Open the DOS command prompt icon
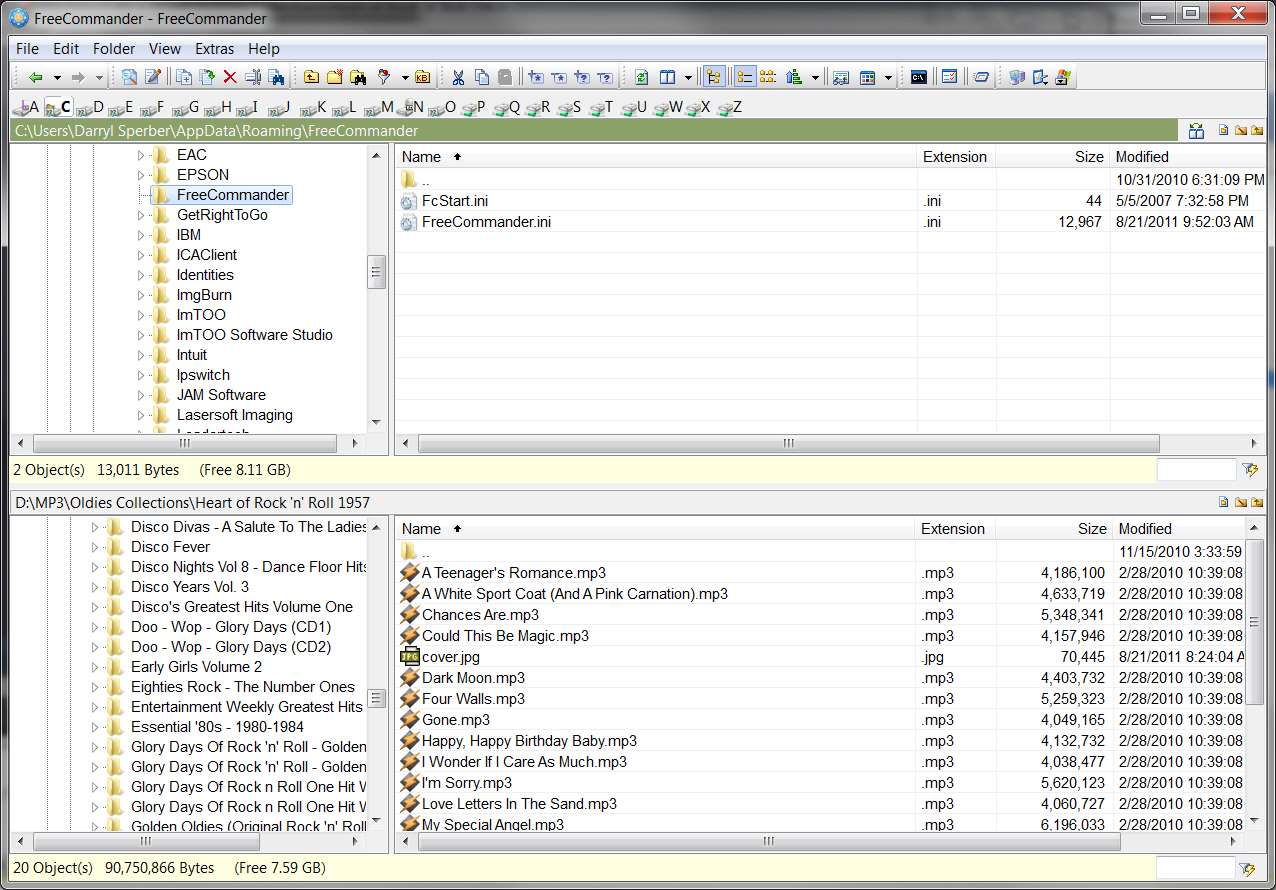 (918, 77)
